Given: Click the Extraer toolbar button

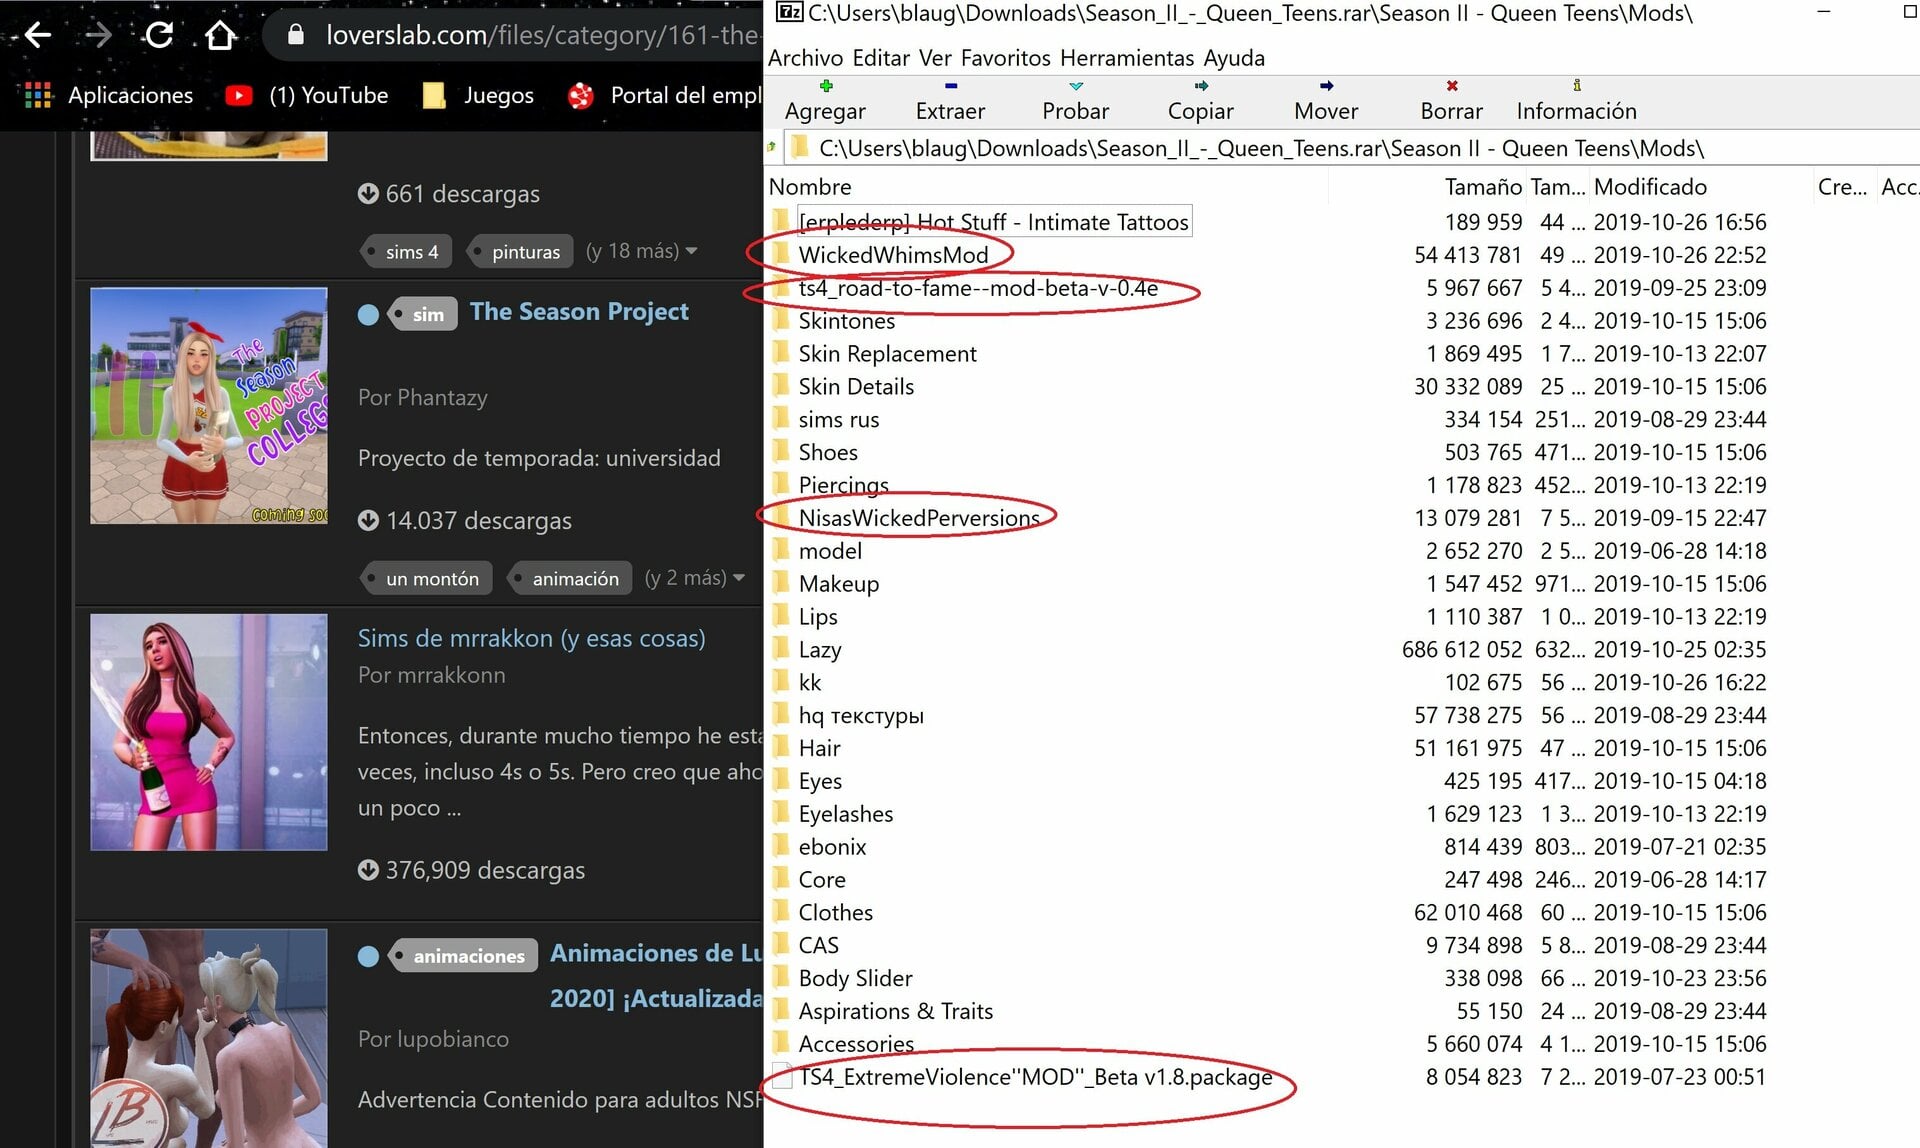Looking at the screenshot, I should [950, 100].
